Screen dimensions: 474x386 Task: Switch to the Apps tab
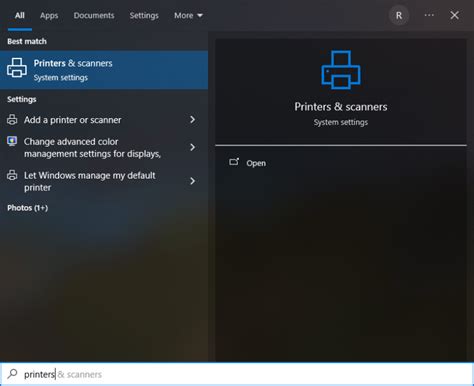[49, 15]
